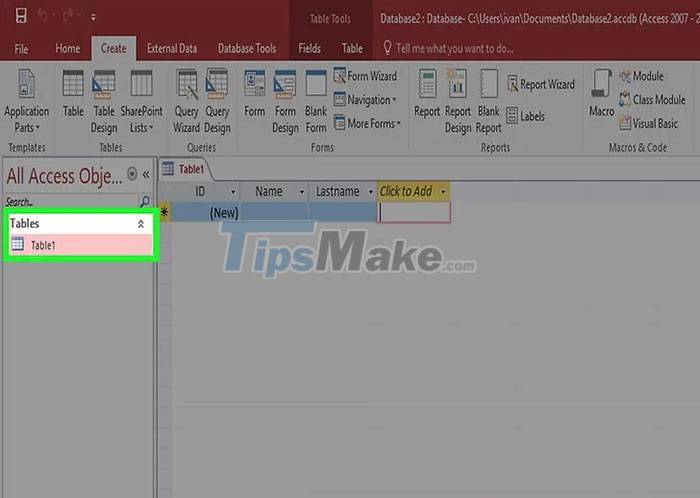The image size is (700, 498).
Task: Click the Labels button
Action: coord(525,116)
